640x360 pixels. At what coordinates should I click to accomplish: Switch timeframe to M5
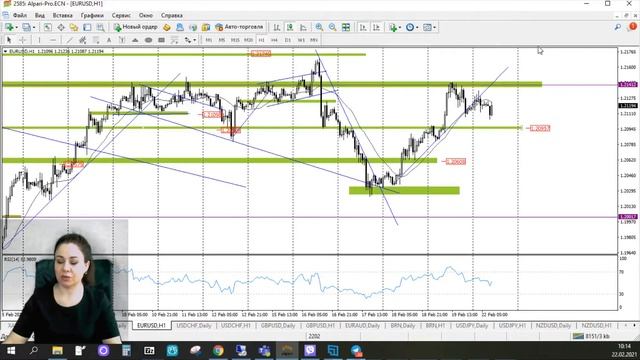222,40
